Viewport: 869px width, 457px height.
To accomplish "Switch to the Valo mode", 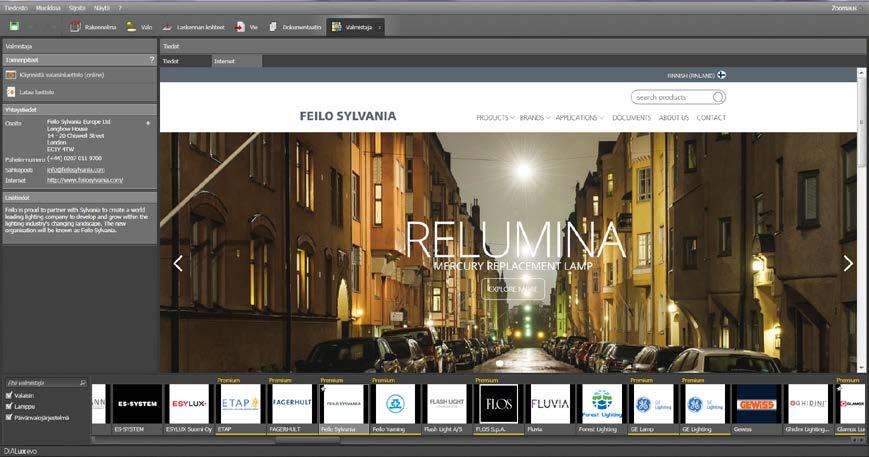I will pyautogui.click(x=139, y=27).
